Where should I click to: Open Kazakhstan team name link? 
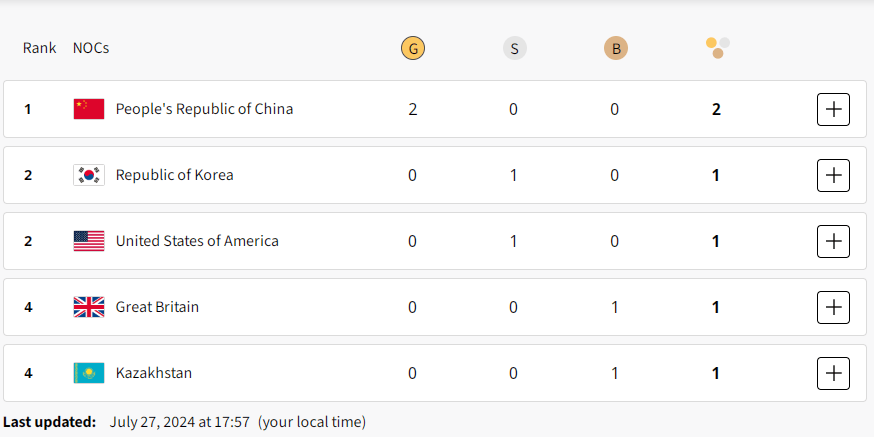point(154,373)
